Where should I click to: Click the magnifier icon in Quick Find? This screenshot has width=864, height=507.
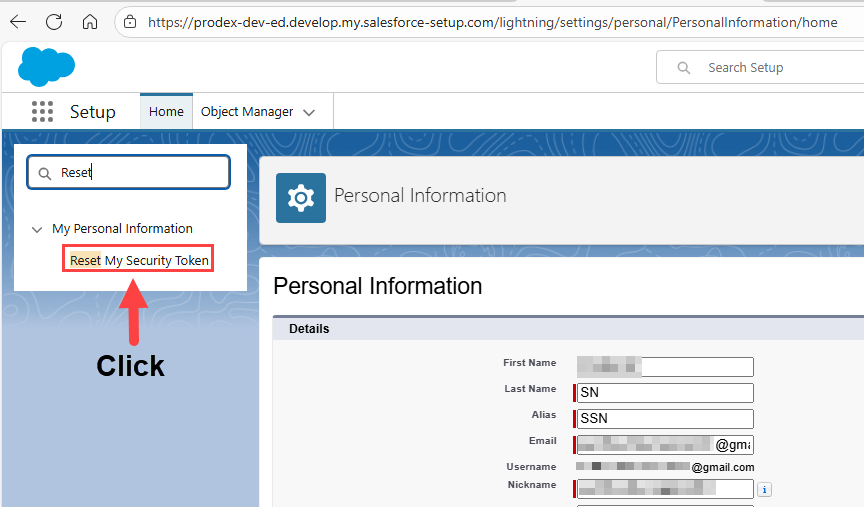45,173
